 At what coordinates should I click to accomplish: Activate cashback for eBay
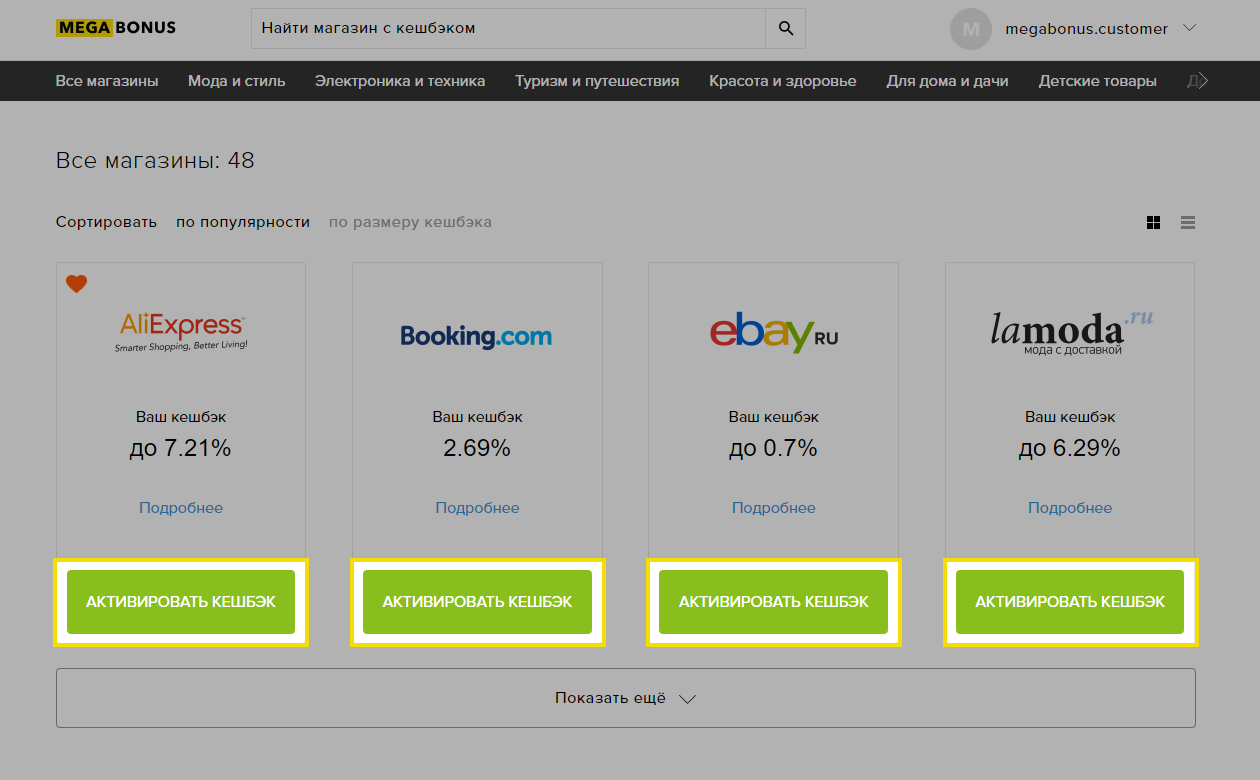pyautogui.click(x=774, y=602)
